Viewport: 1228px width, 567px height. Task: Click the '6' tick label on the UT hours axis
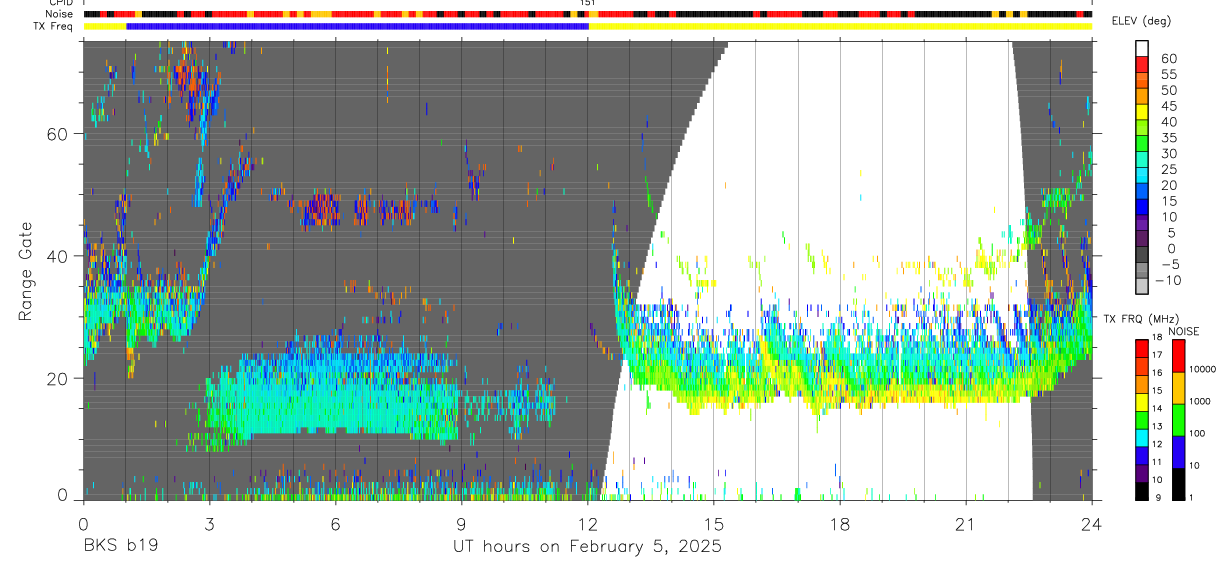[335, 524]
